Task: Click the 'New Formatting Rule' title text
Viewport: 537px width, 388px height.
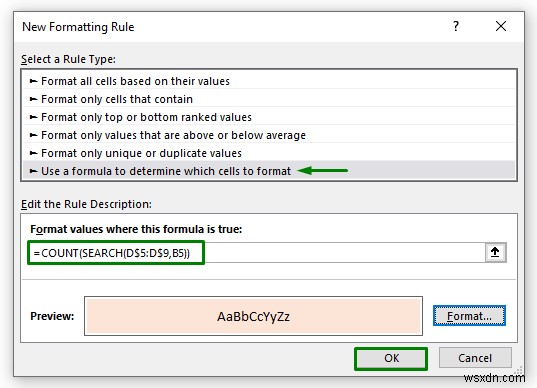Action: (78, 27)
